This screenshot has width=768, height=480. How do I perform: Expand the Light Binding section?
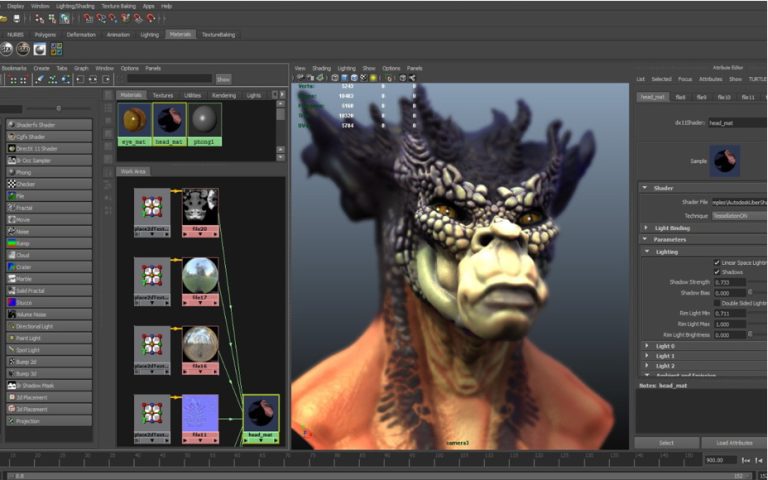[646, 228]
